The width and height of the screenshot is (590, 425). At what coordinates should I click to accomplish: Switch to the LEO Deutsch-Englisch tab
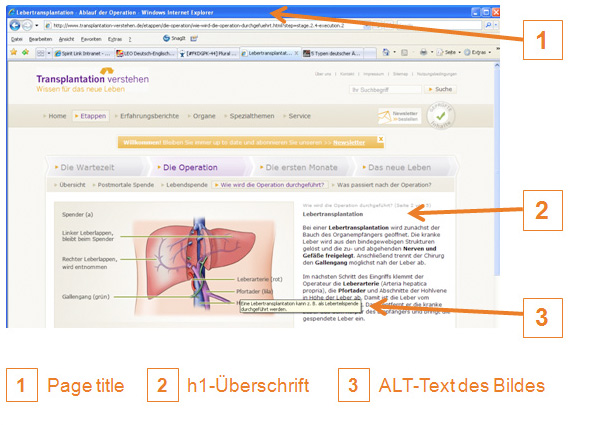pyautogui.click(x=145, y=53)
